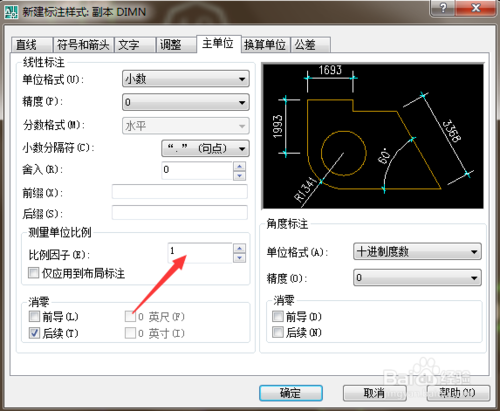Click the 比例因子(E) value field

200,253
